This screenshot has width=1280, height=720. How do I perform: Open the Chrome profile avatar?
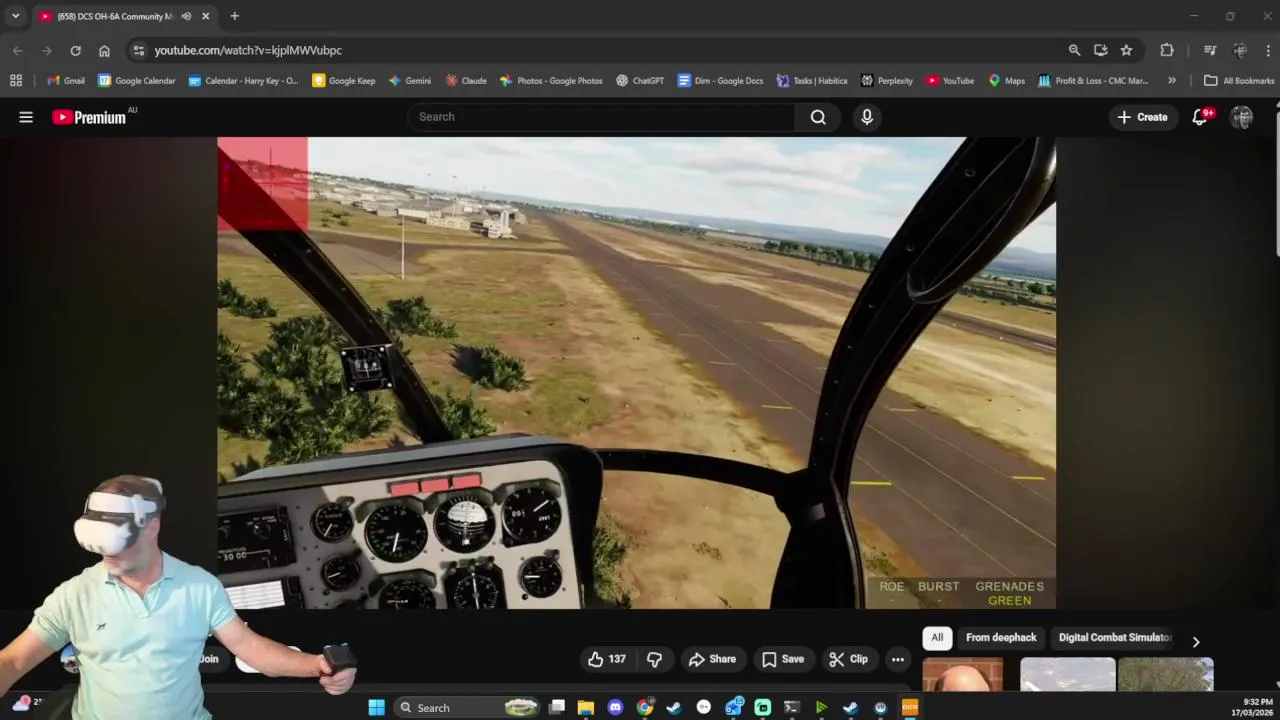[1240, 50]
